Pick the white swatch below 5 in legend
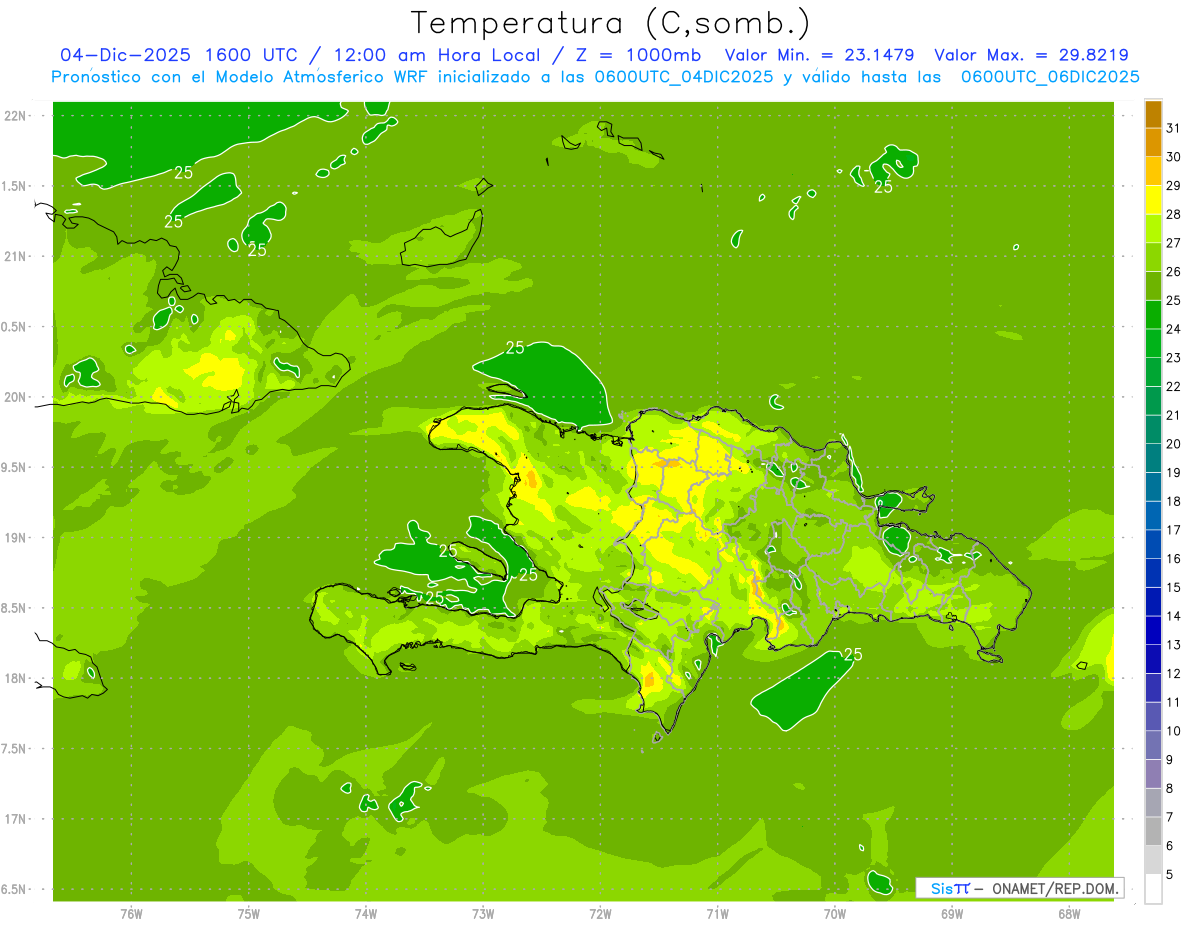 1153,888
